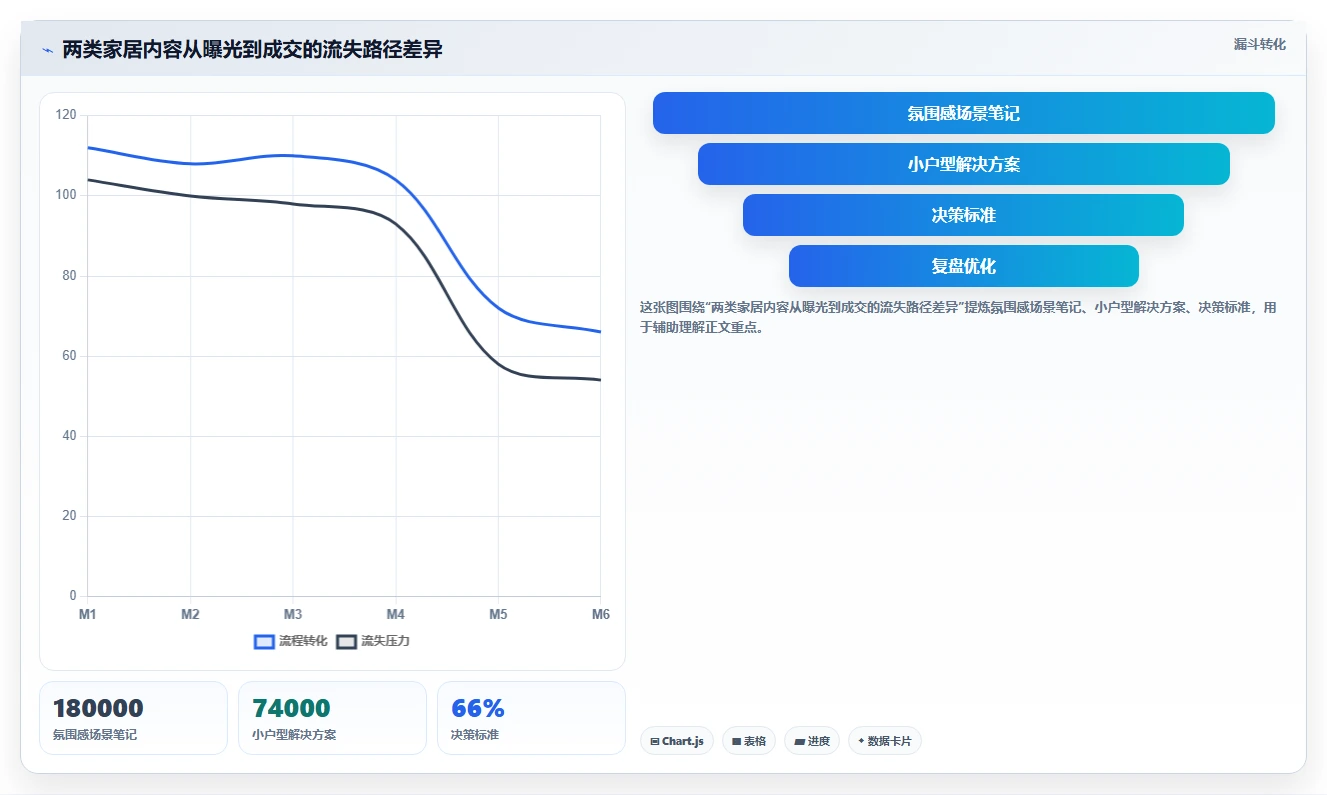
Task: Open the 180000 氛围感场景笔记 data card
Action: pos(133,718)
